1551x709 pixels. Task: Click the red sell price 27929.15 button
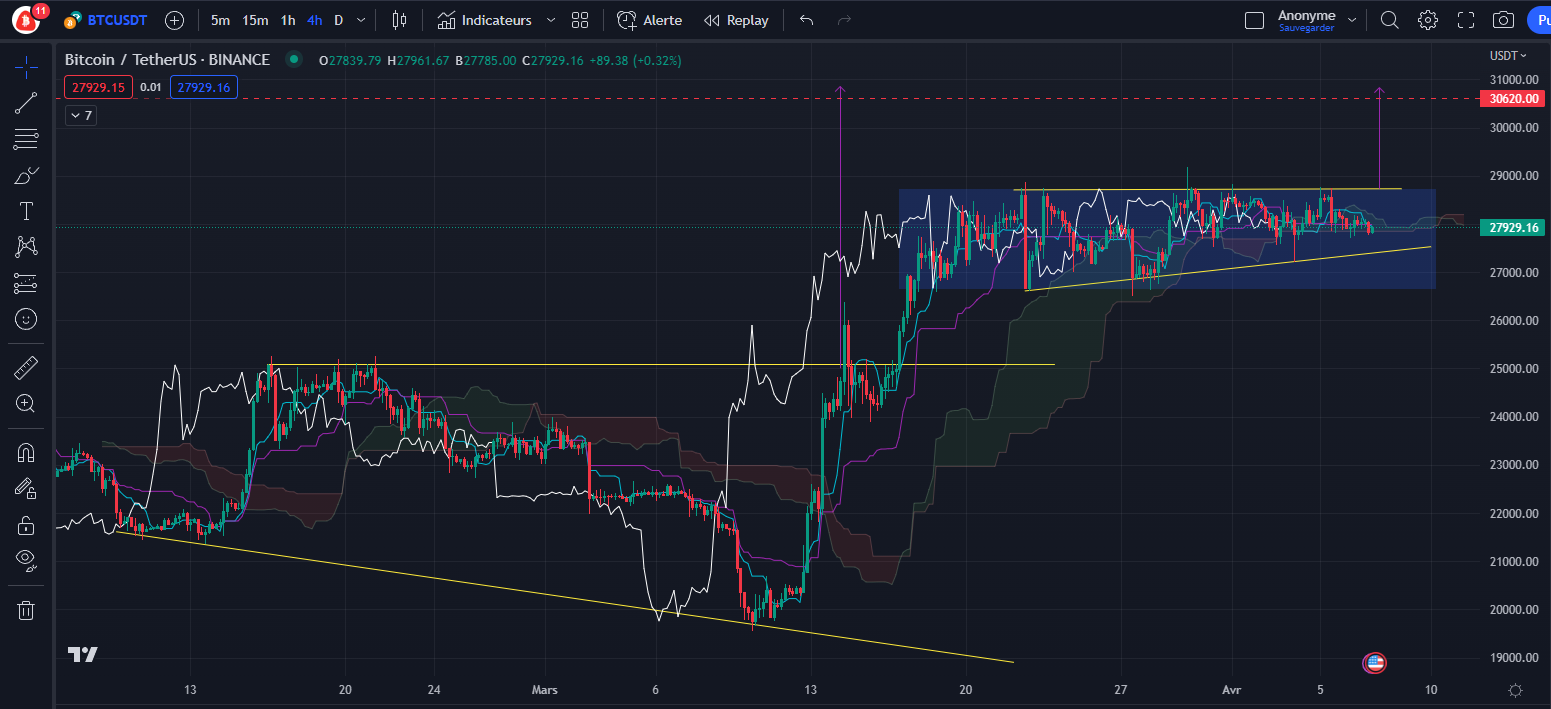[97, 87]
